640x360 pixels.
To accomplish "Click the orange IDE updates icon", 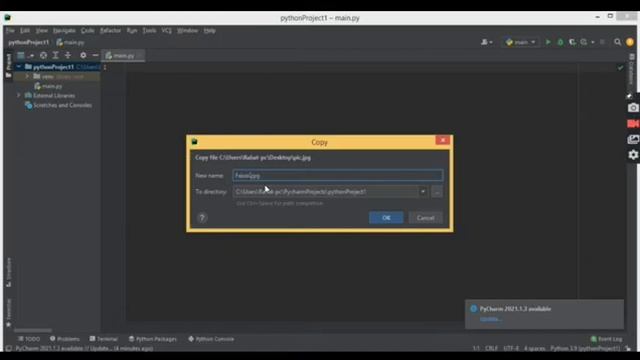I will tap(630, 42).
